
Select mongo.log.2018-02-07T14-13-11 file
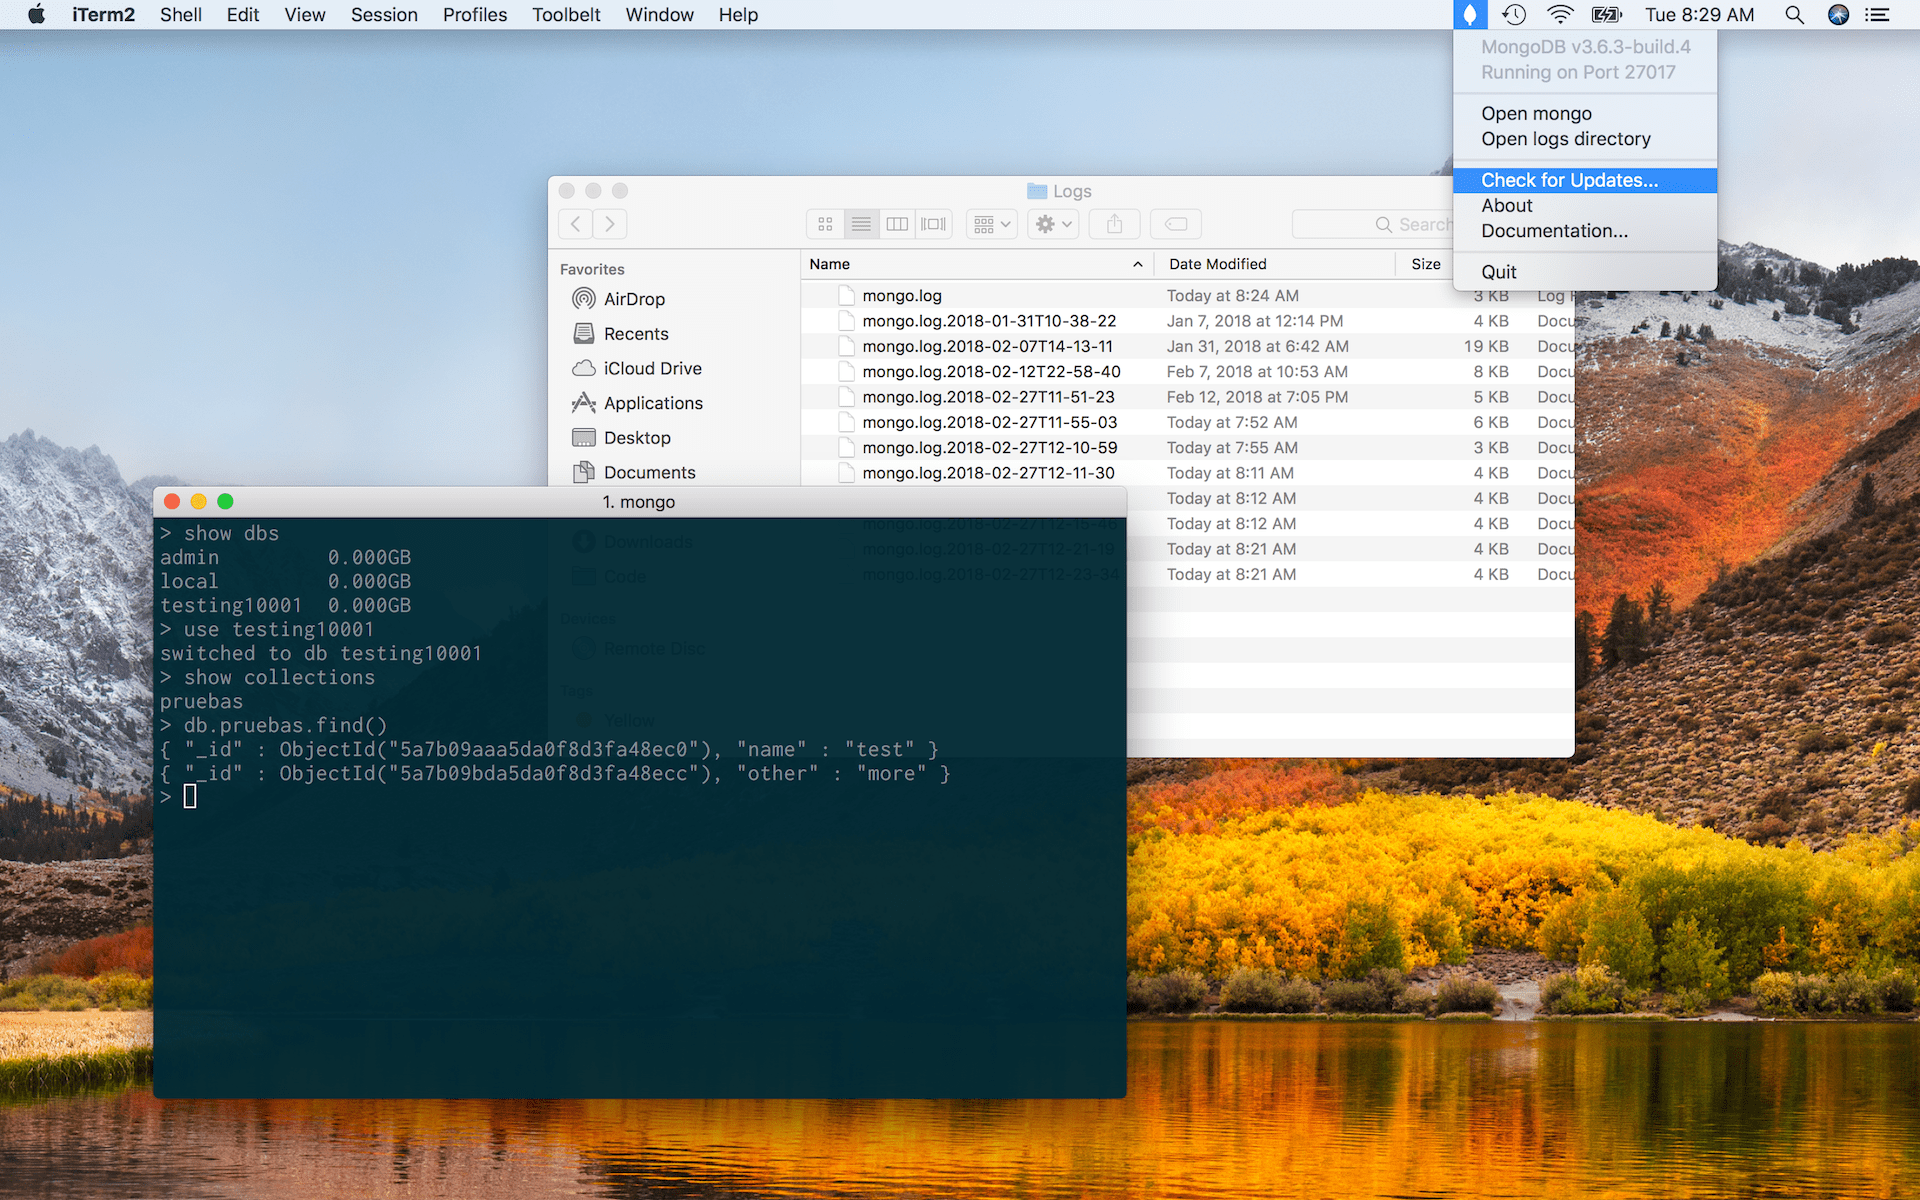[991, 346]
